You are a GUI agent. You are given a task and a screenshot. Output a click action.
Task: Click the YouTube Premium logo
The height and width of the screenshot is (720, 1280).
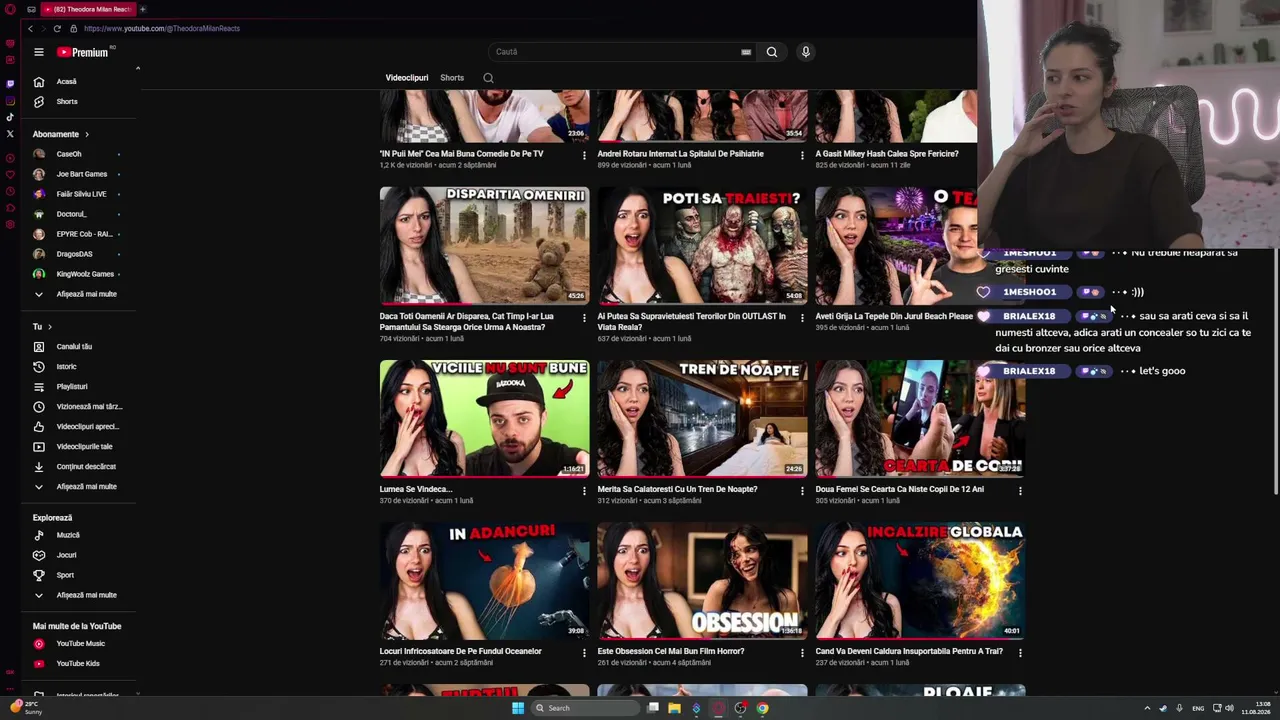[82, 52]
